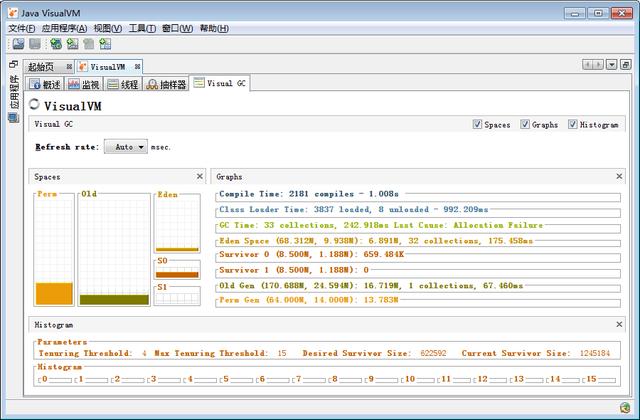Open the document list dropdown arrow
The image size is (640, 420).
tap(611, 64)
